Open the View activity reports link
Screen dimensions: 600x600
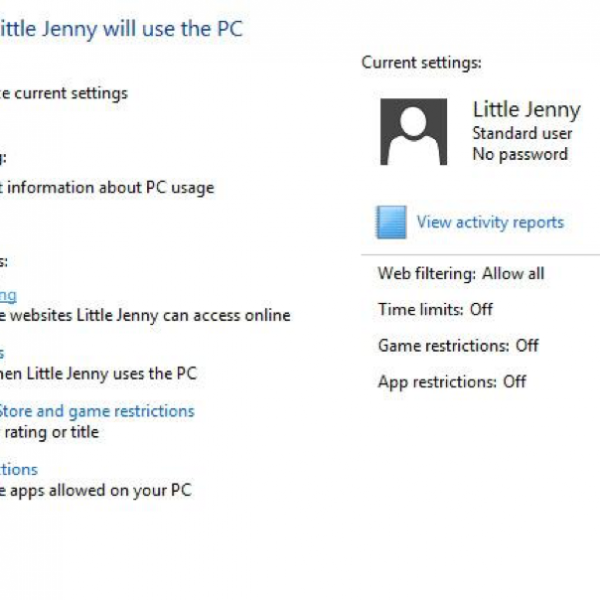(x=490, y=222)
